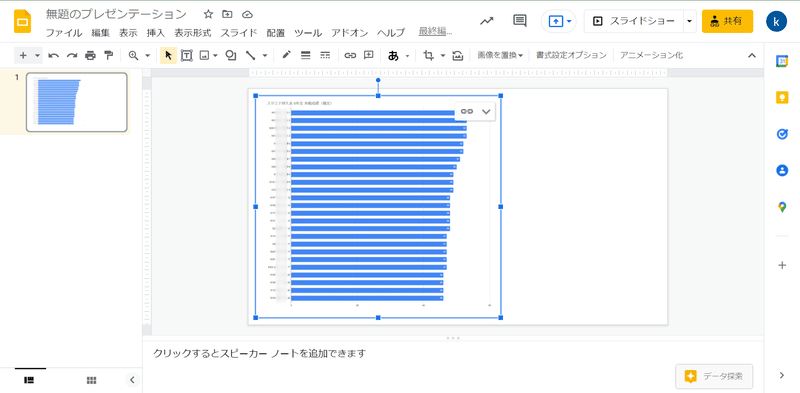Viewport: 800px width, 393px height.
Task: Open the 表示 menu
Action: [128, 33]
